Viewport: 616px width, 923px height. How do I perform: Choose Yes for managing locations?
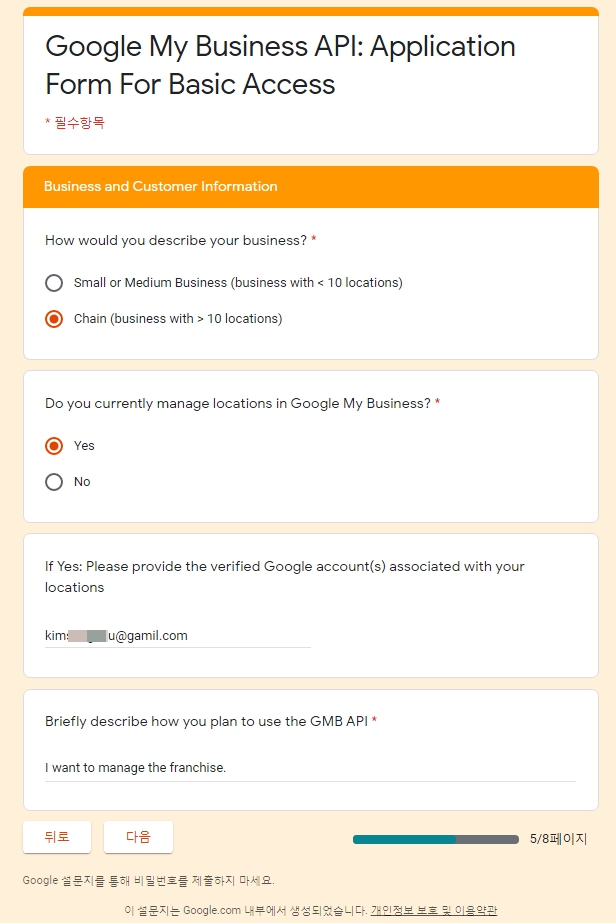point(54,446)
